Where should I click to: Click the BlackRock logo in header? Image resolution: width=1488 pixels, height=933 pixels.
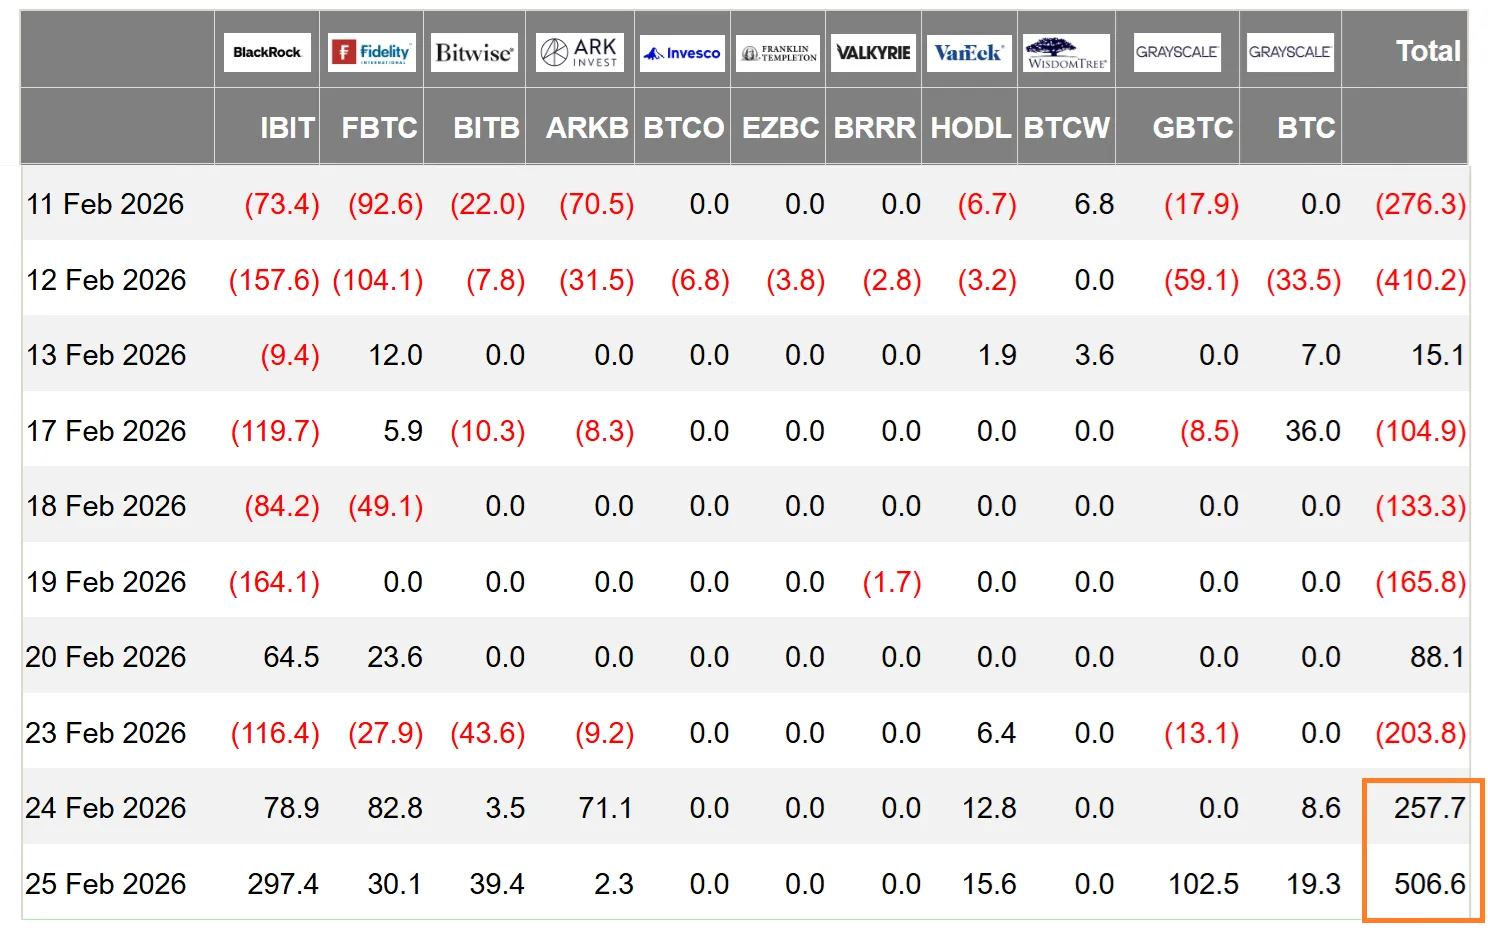tap(267, 52)
